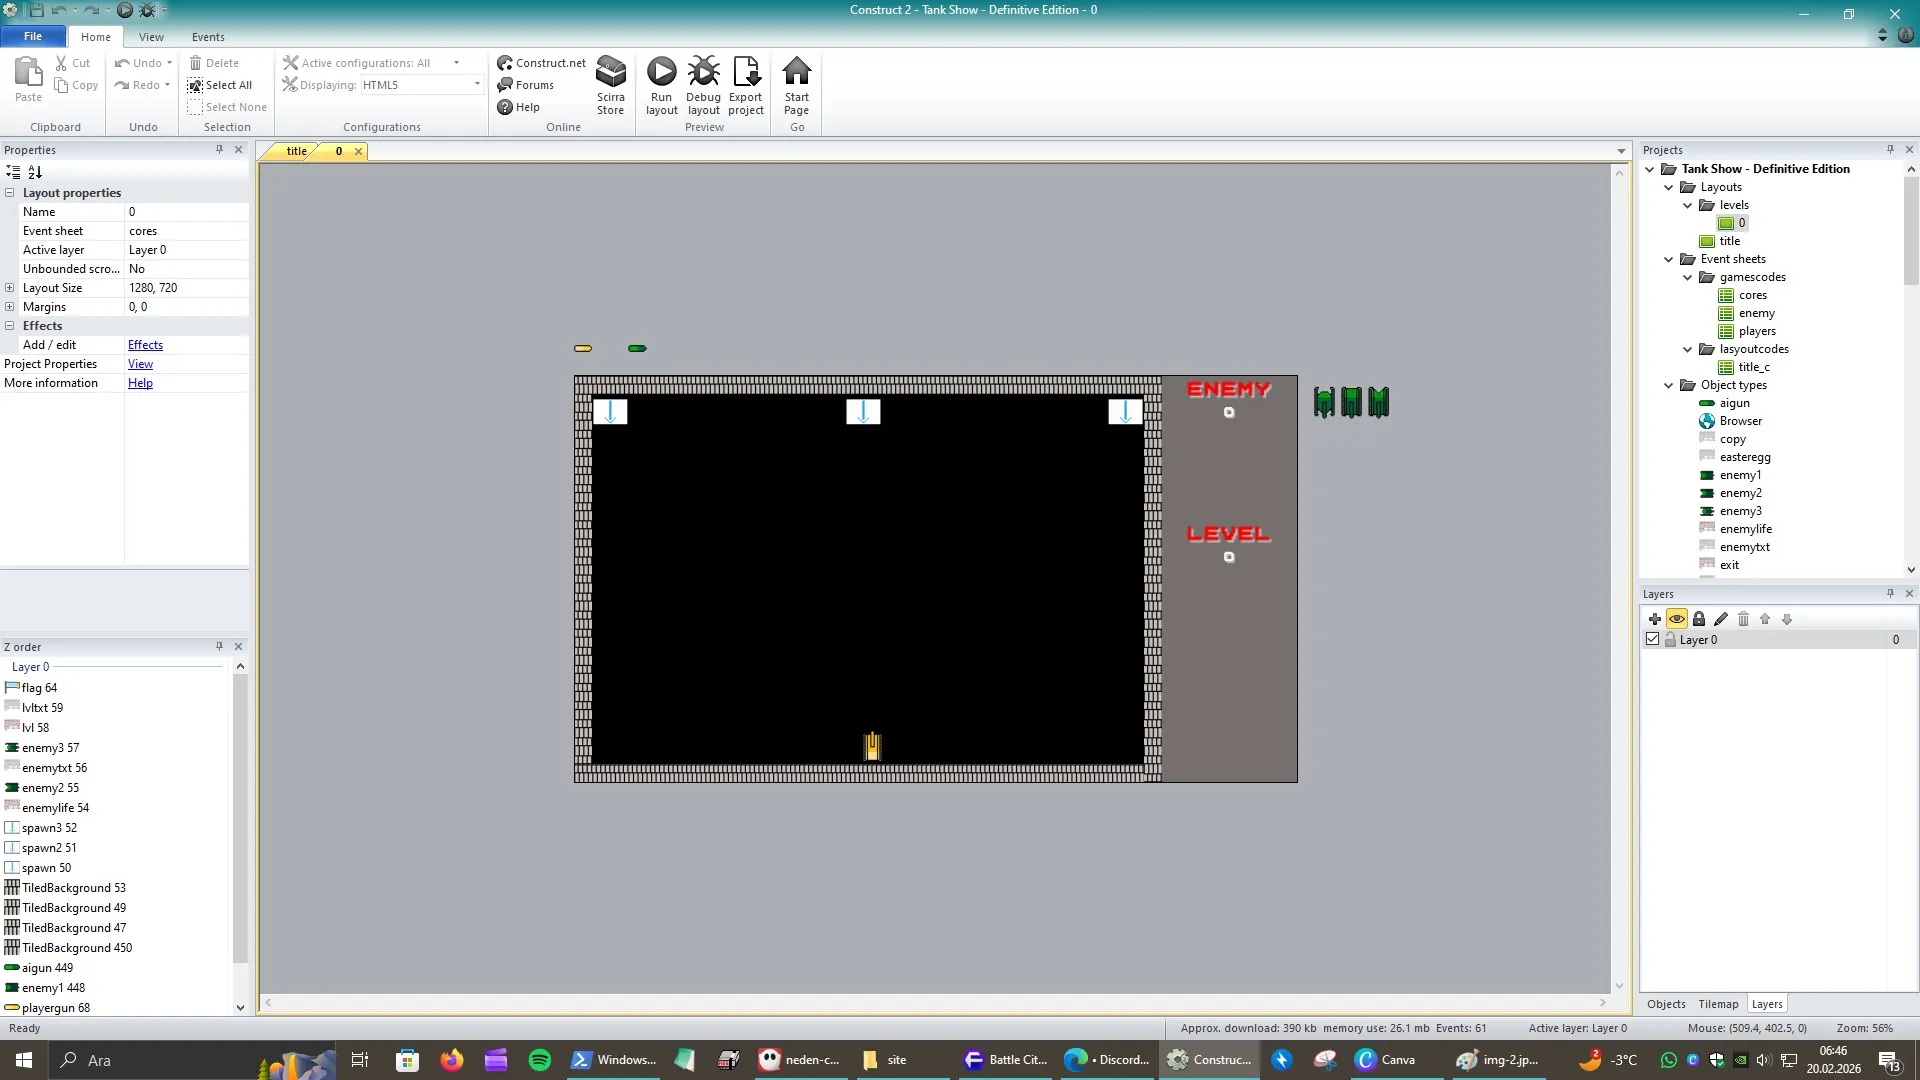Toggle layer visibility eye icon
1920x1080 pixels.
[x=1677, y=619]
